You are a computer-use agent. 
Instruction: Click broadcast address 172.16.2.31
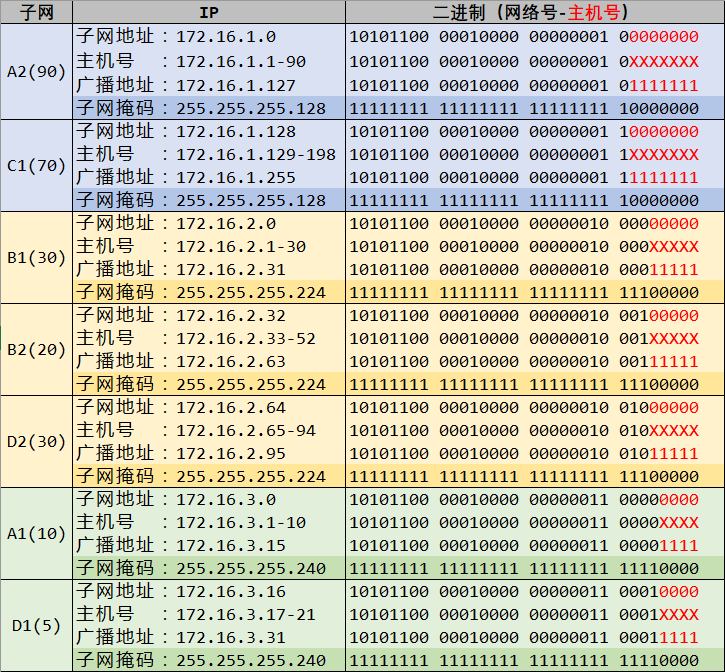point(231,270)
